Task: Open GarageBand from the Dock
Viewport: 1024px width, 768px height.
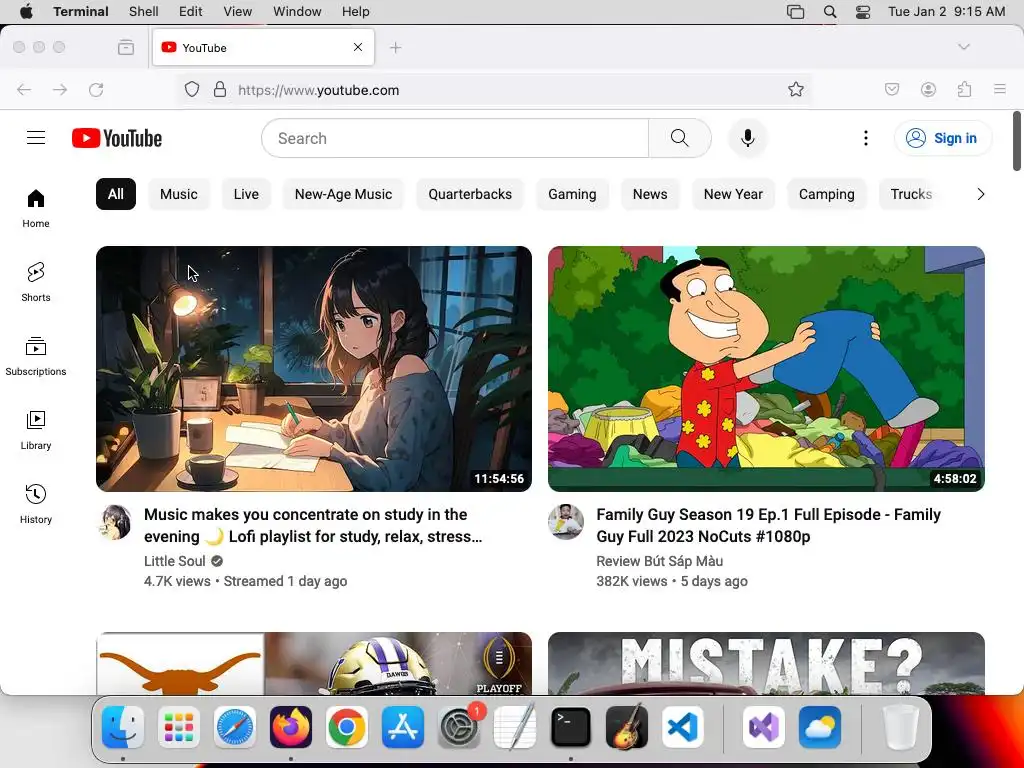Action: click(x=626, y=727)
